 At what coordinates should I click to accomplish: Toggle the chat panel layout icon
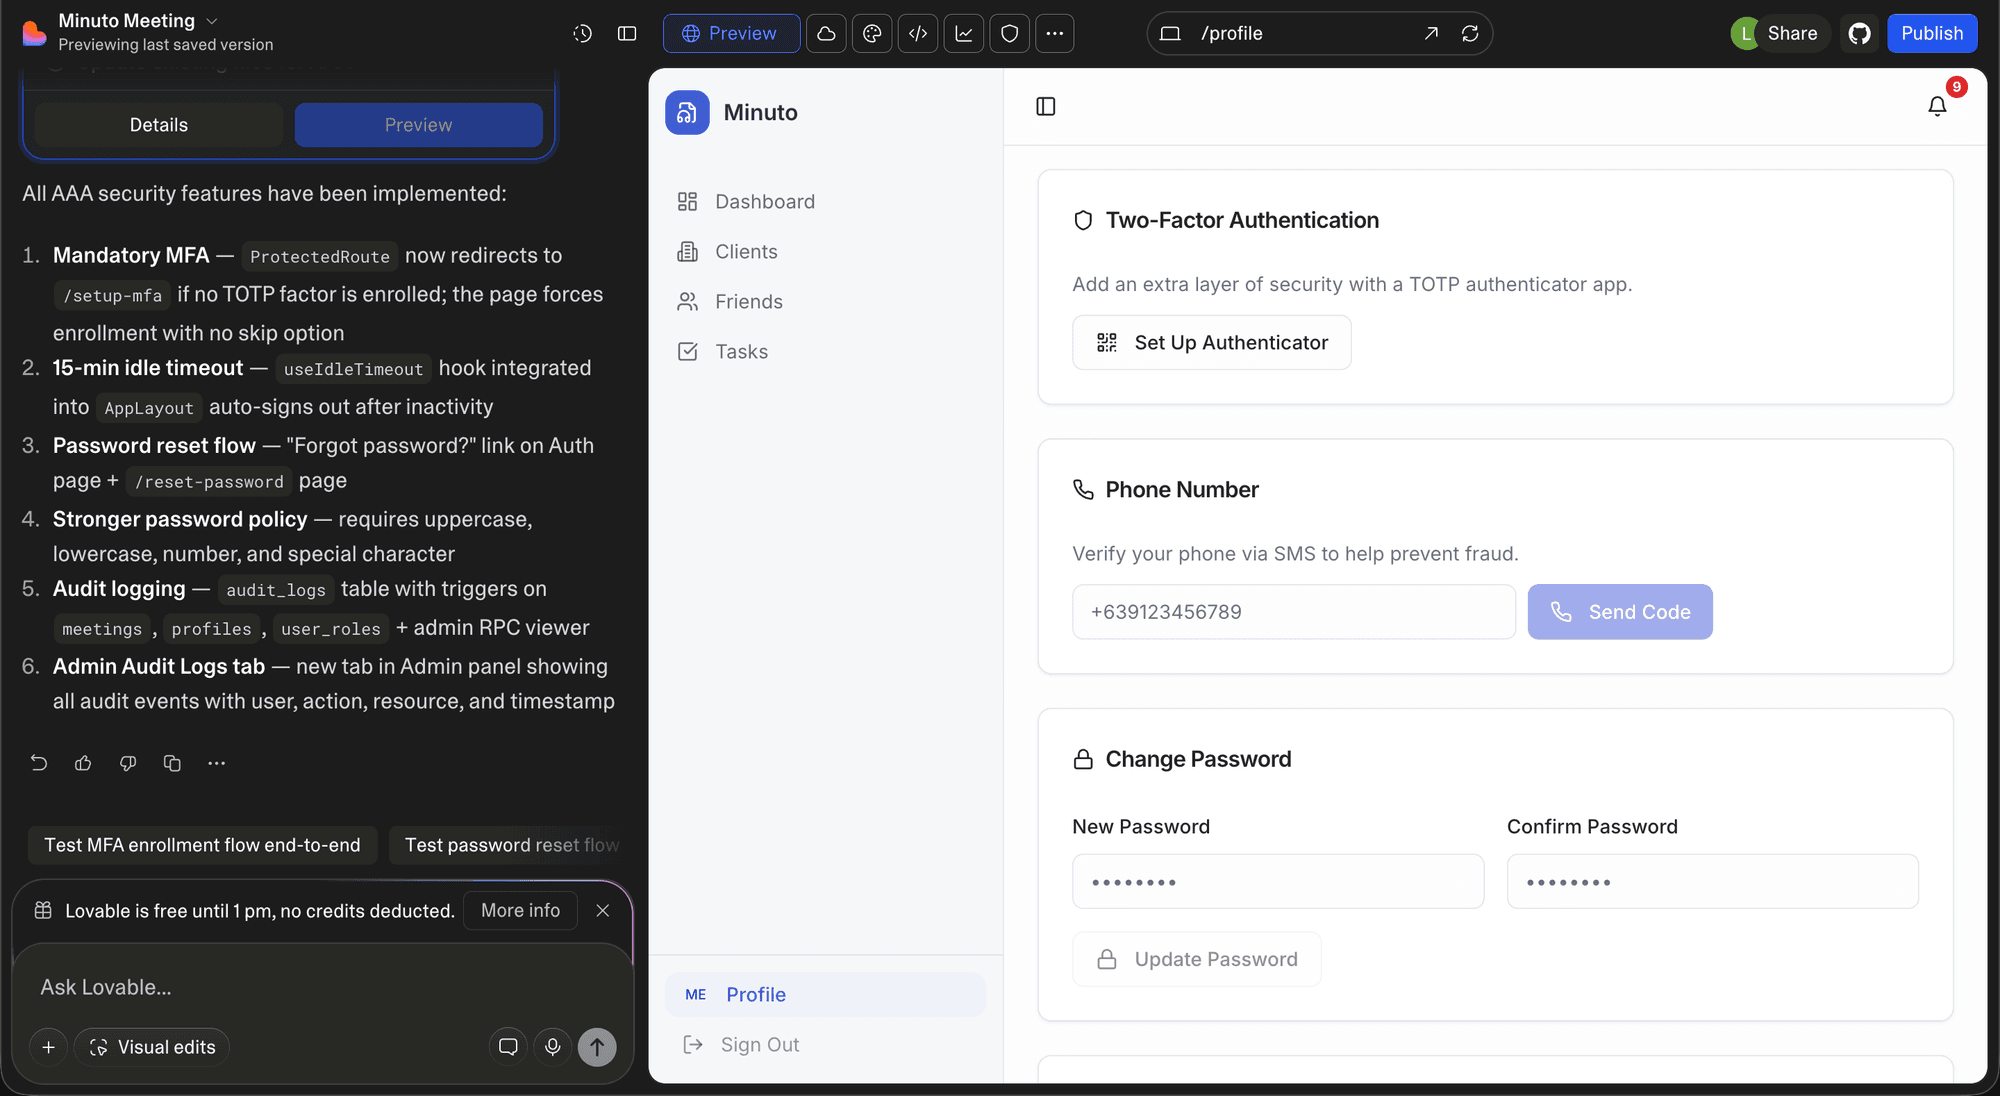pos(627,33)
